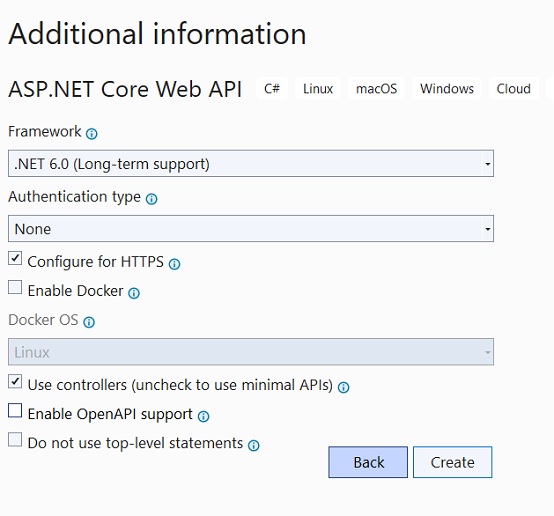Click the Create button
Screen dimensions: 554x516
coord(453,462)
